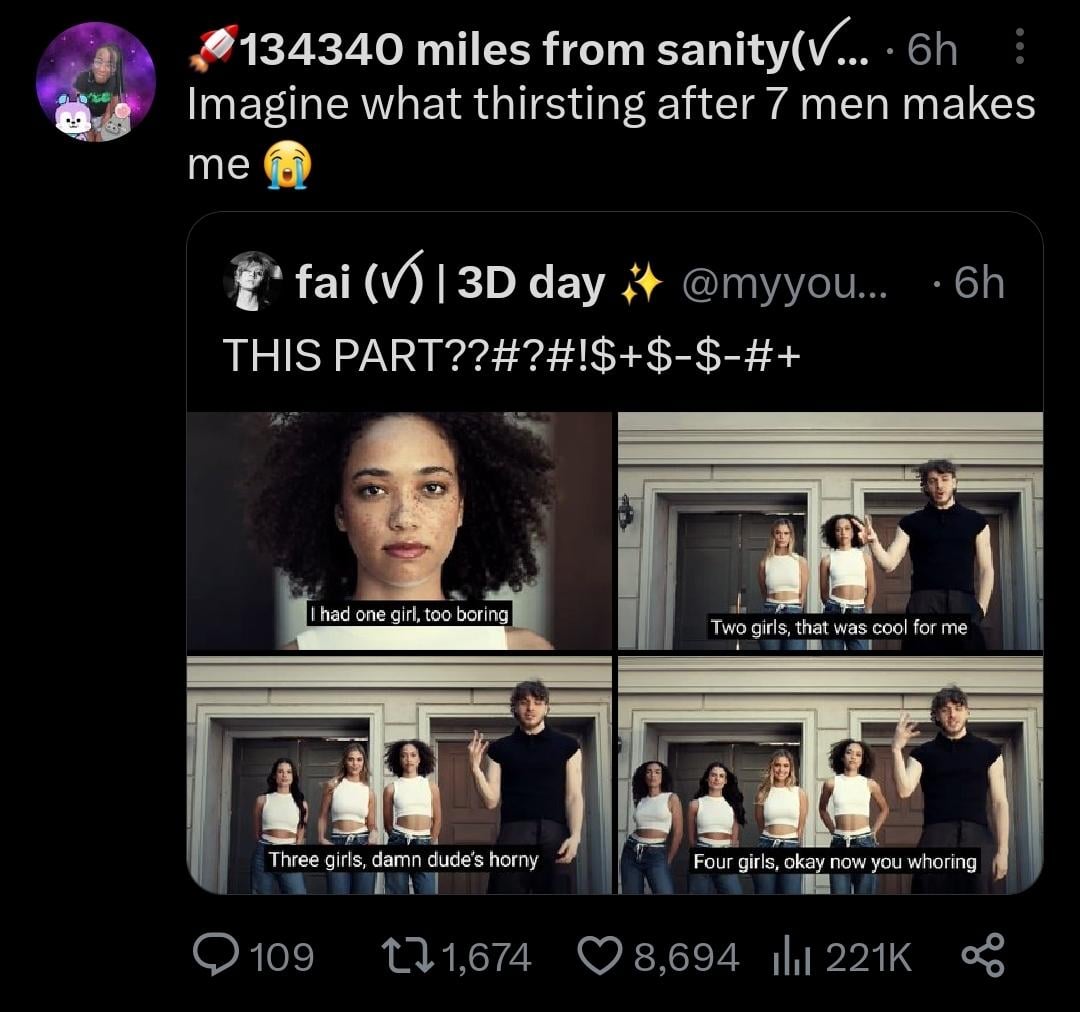
Task: Open the tweet author's profile picture
Action: (95, 82)
